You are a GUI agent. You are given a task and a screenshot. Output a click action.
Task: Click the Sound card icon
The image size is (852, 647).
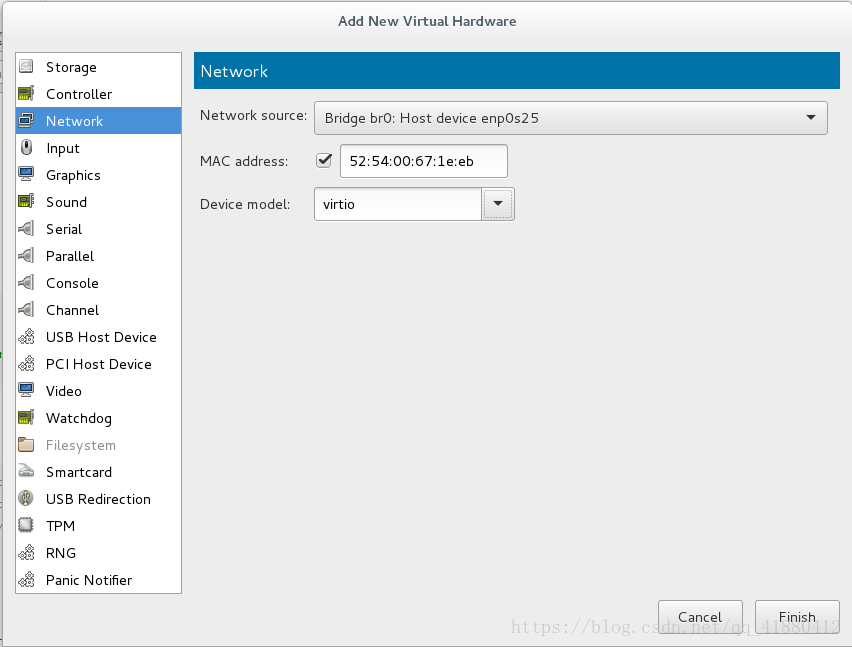[x=26, y=202]
